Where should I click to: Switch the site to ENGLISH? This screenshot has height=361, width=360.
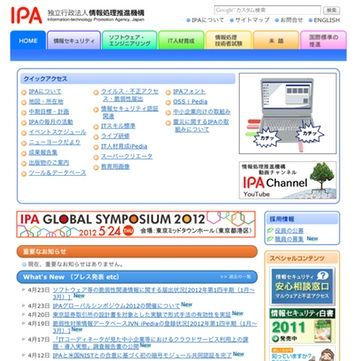[x=327, y=20]
